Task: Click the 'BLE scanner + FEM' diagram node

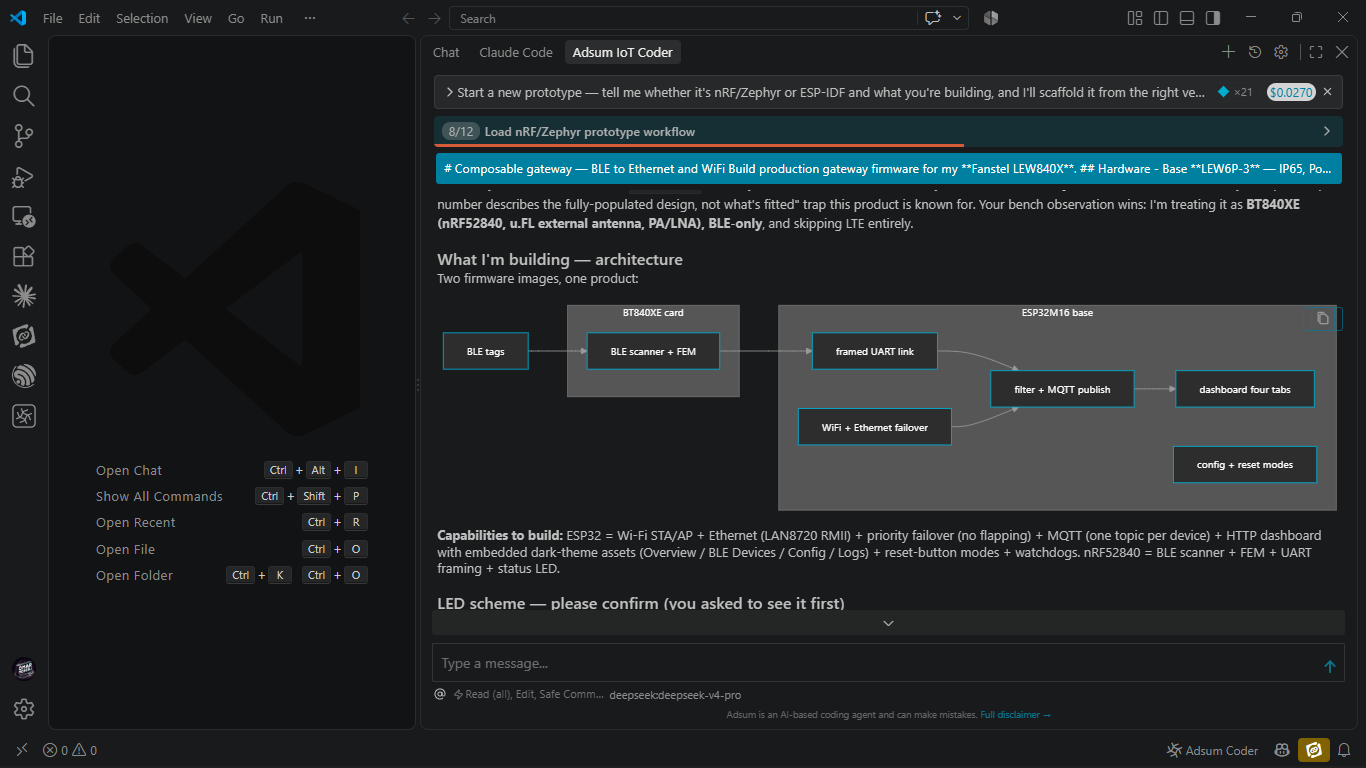Action: (x=654, y=351)
